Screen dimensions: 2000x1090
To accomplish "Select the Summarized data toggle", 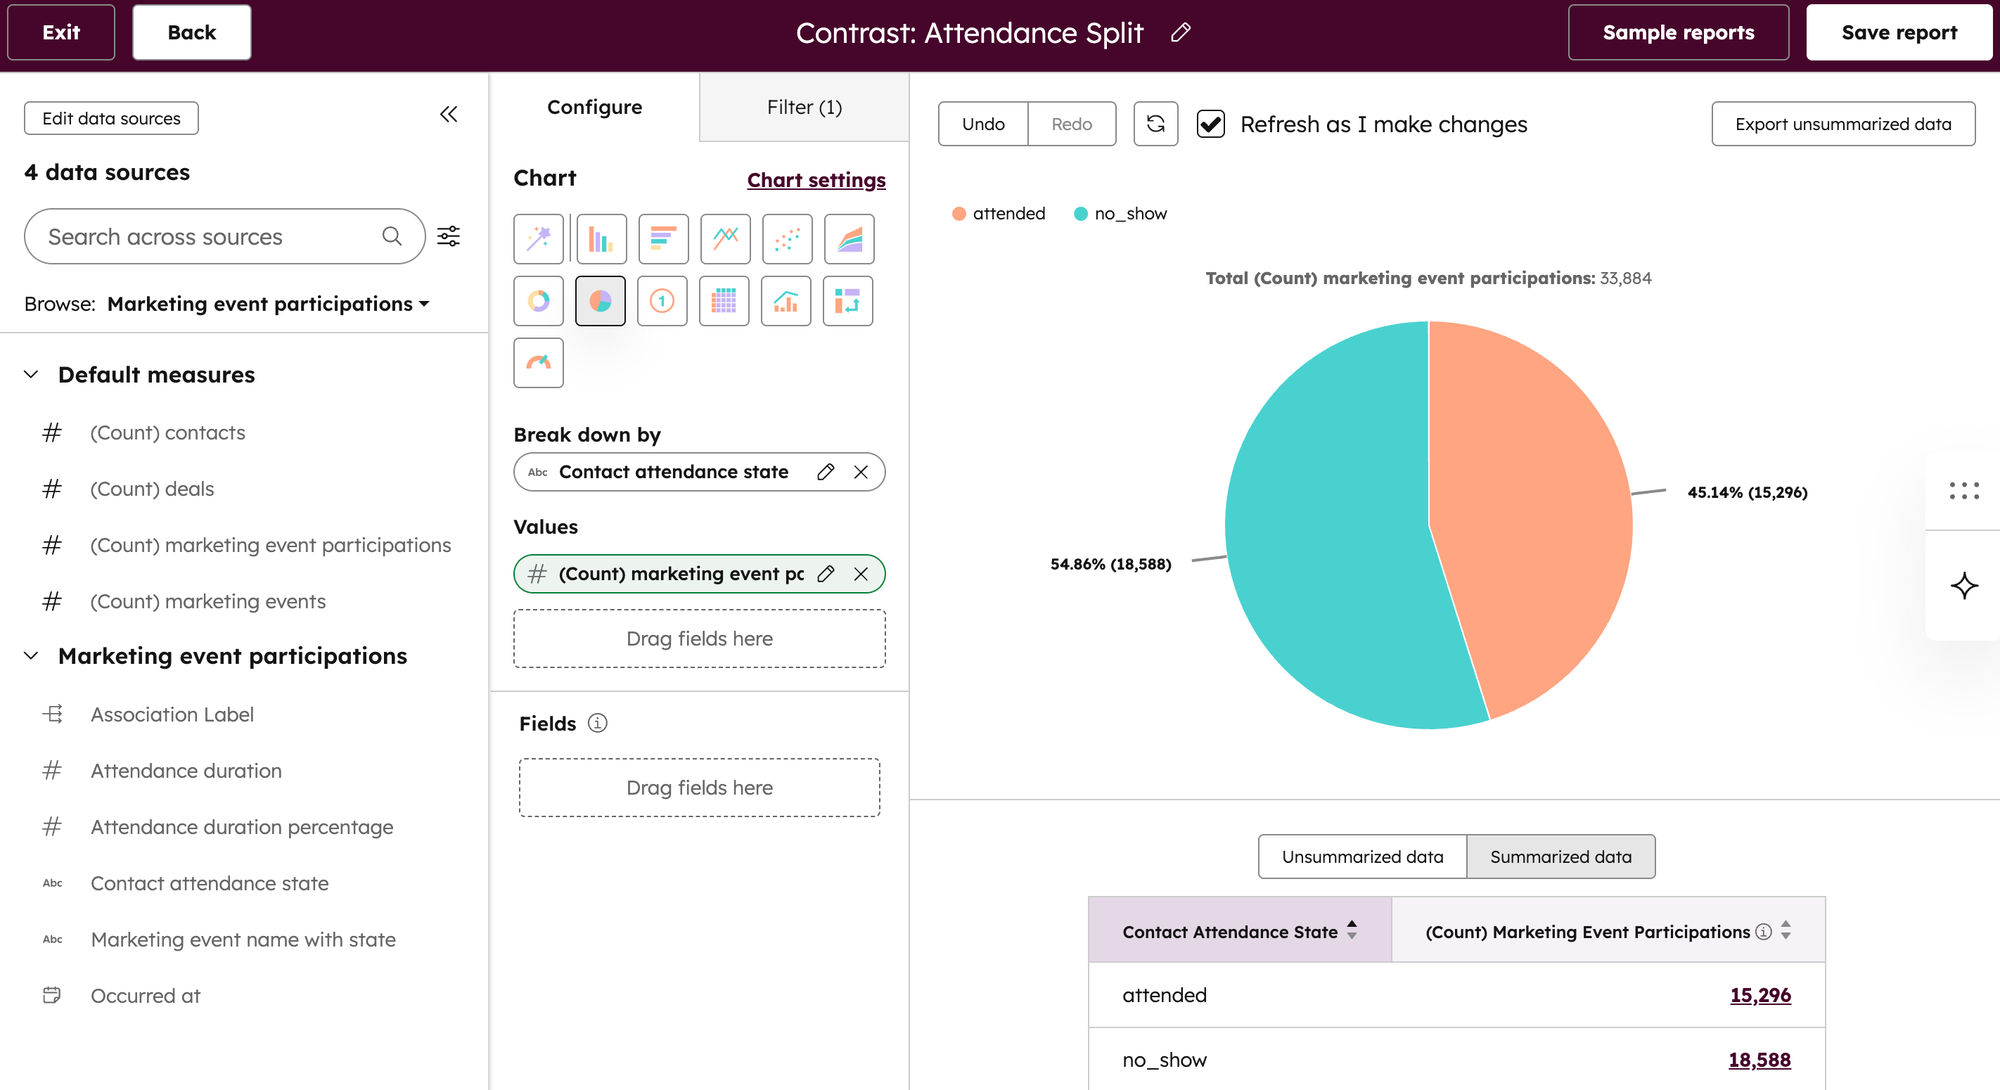I will coord(1560,857).
